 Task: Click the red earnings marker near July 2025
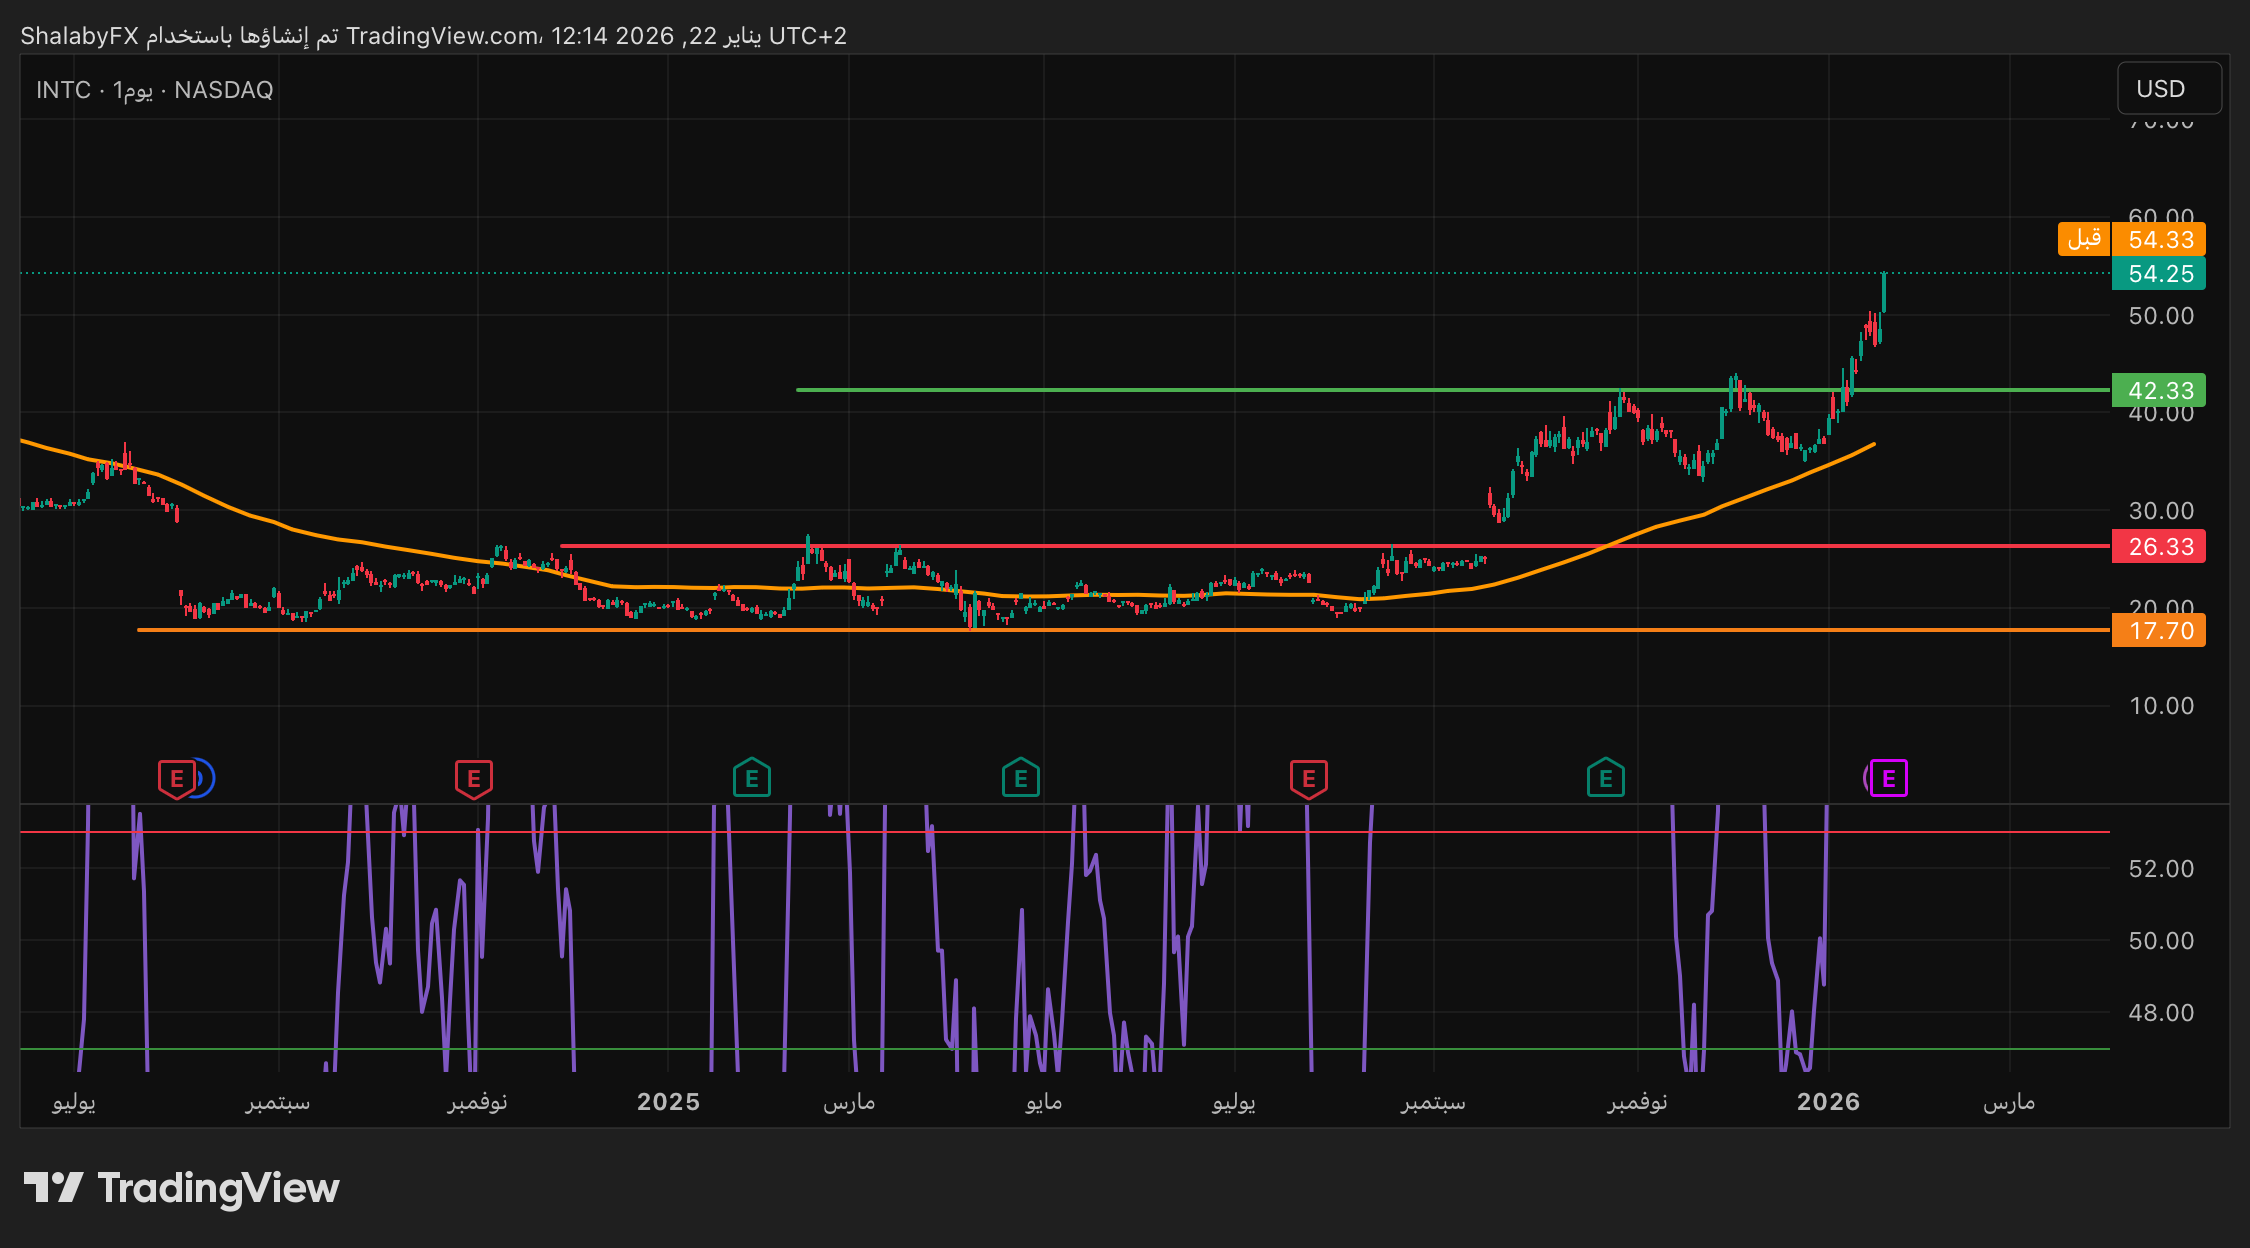pyautogui.click(x=1308, y=778)
